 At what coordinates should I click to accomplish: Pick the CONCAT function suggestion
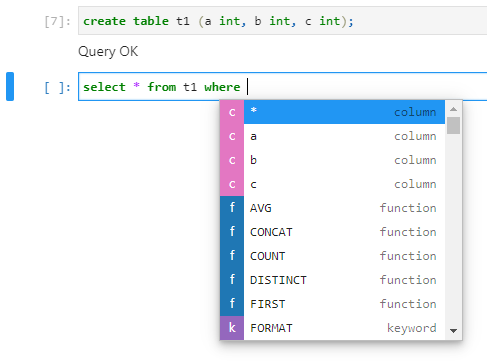(332, 232)
